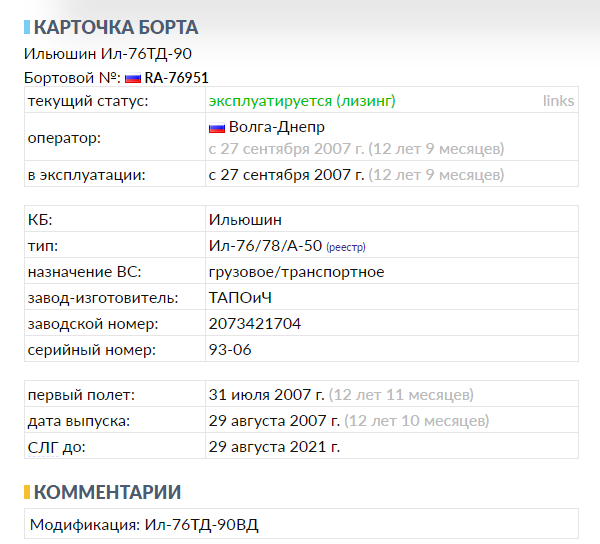Click the release date 29 августа 2007 г.
Screen dimensions: 600x544
point(274,421)
